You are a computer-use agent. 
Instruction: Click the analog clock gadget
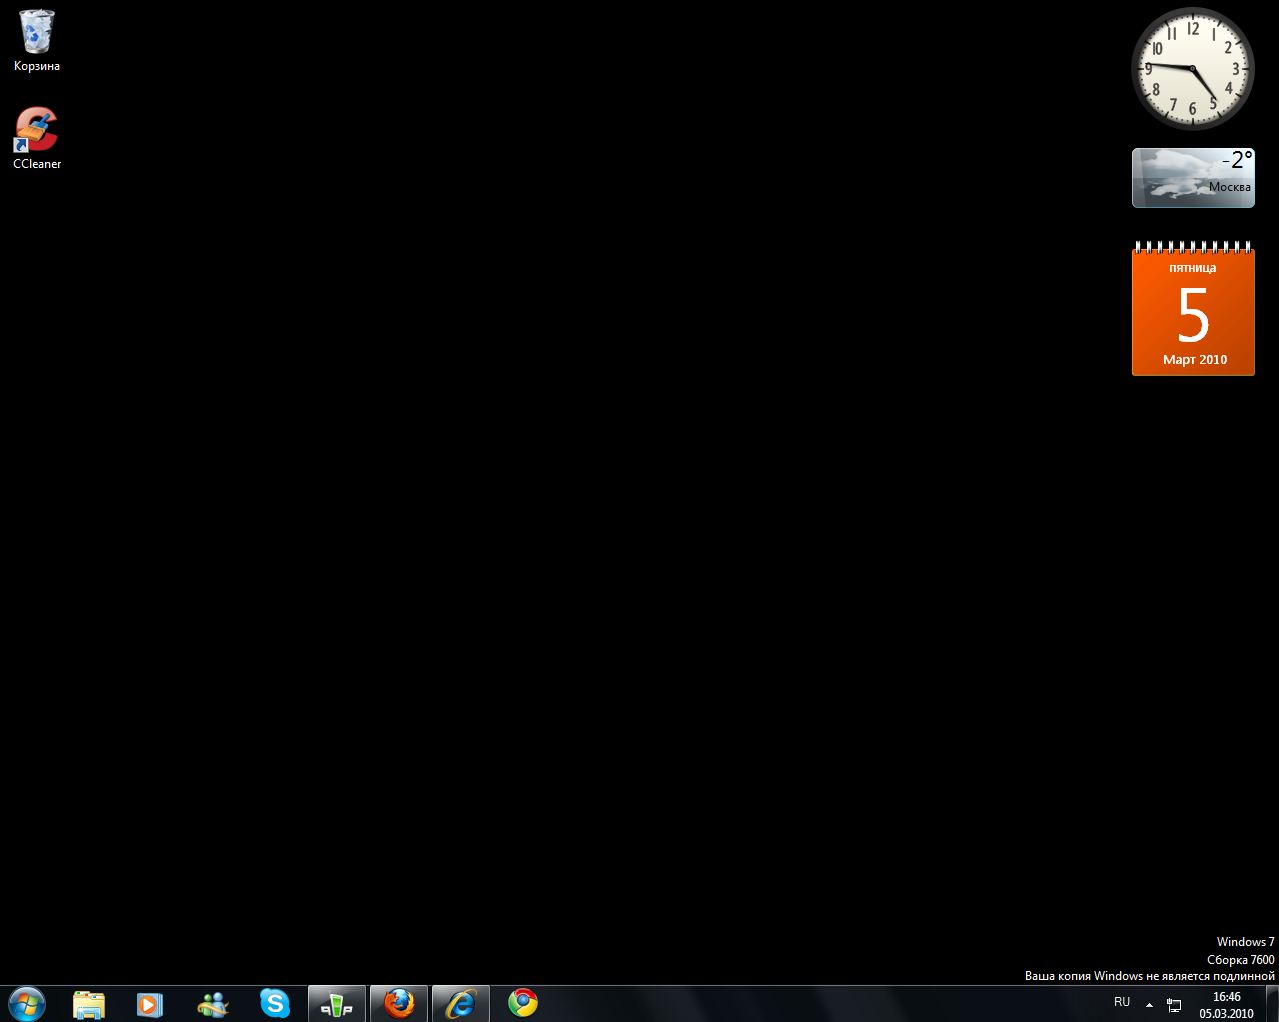pyautogui.click(x=1193, y=69)
